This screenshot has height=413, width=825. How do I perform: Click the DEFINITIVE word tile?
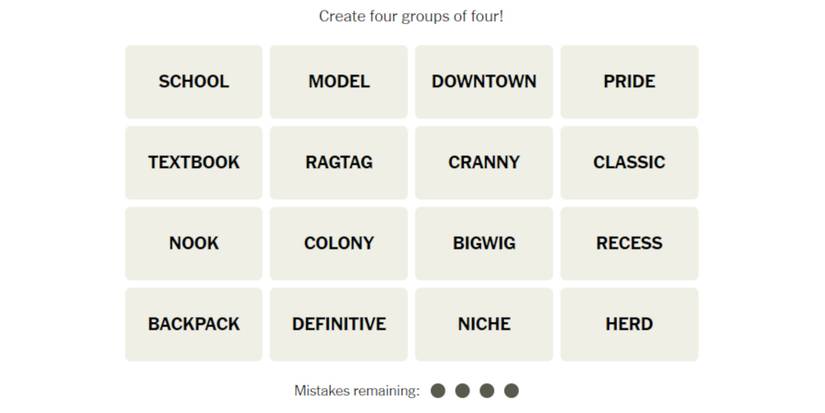pyautogui.click(x=338, y=324)
